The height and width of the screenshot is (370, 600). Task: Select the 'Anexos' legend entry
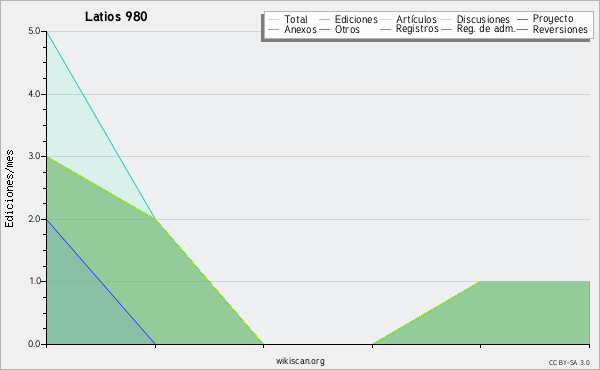tap(292, 29)
